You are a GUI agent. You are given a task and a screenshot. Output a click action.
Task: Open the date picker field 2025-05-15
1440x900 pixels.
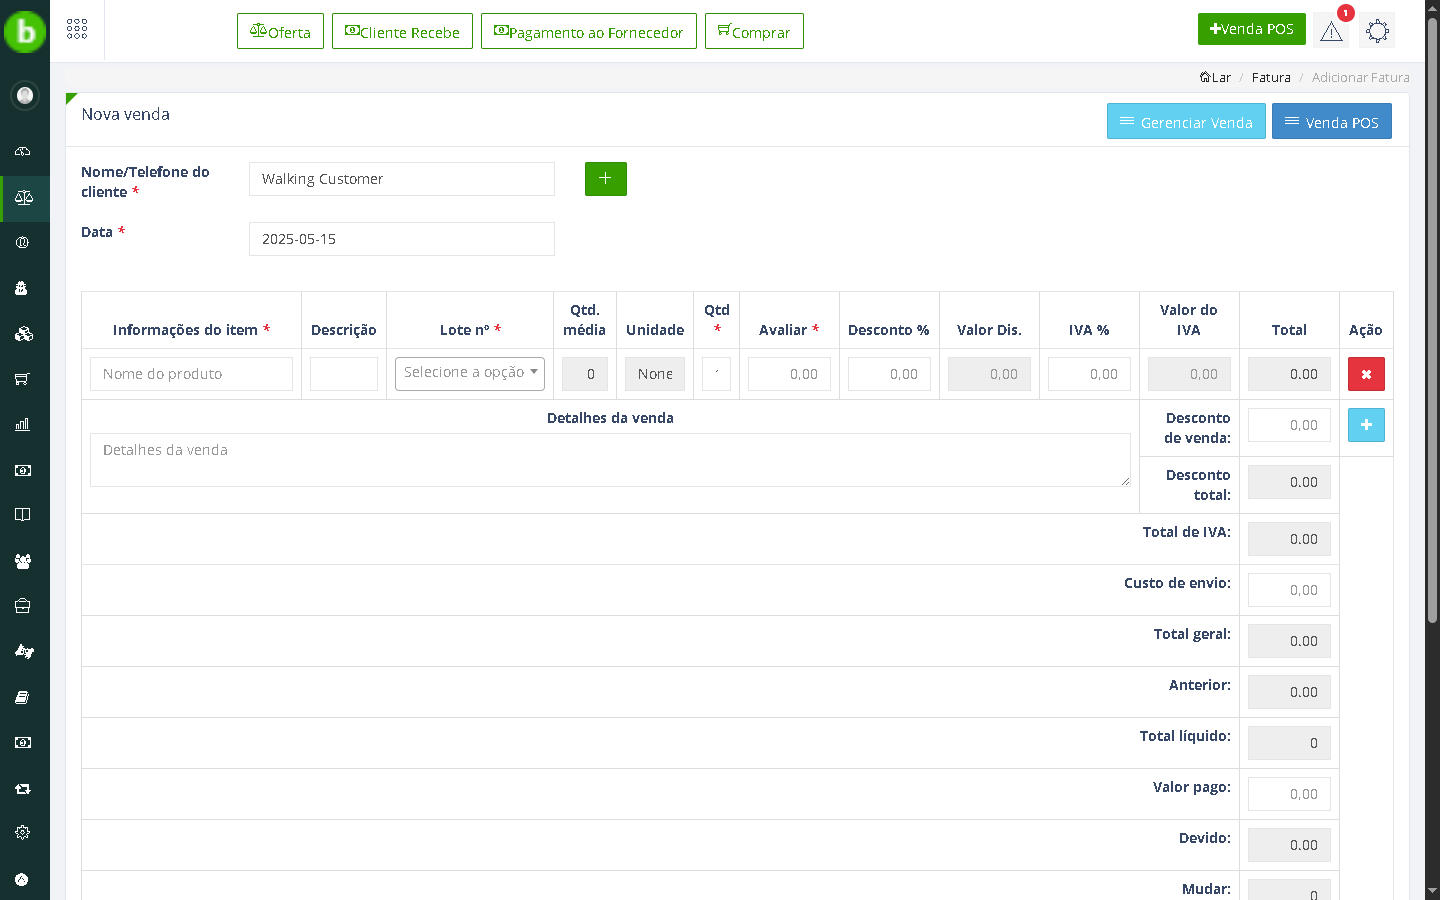[x=401, y=239]
